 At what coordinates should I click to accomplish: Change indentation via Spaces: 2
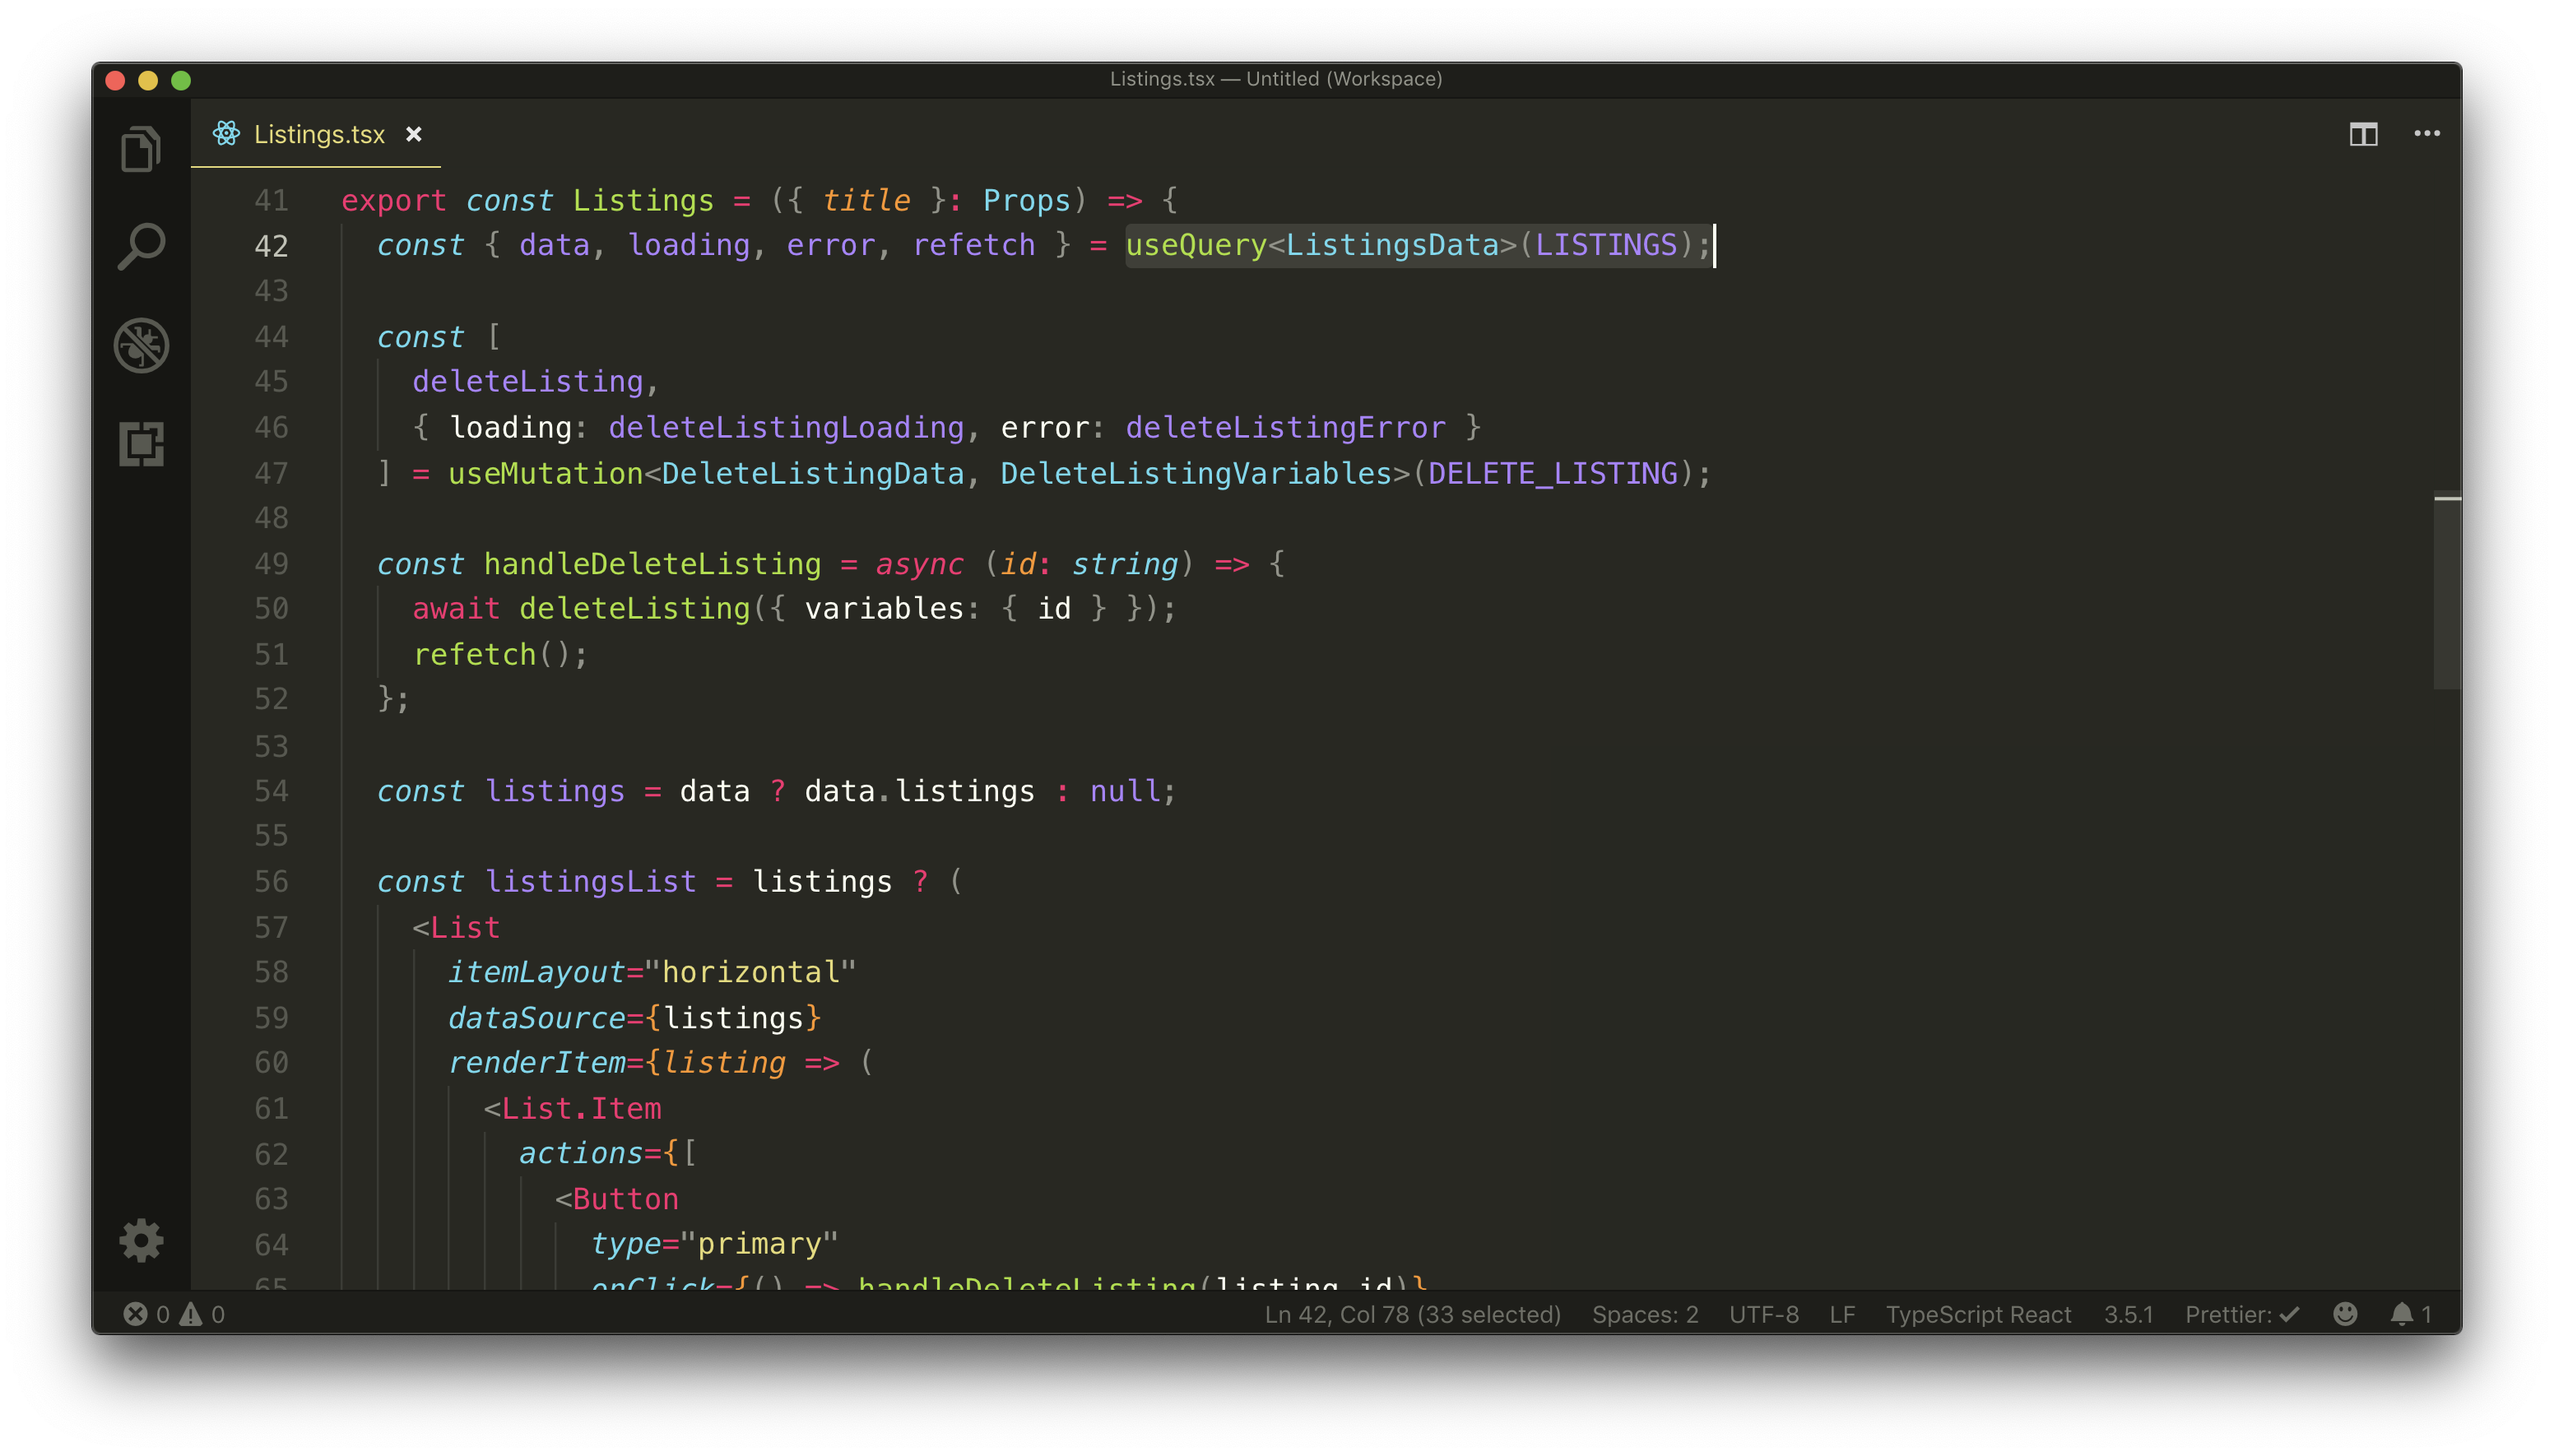click(x=1645, y=1314)
